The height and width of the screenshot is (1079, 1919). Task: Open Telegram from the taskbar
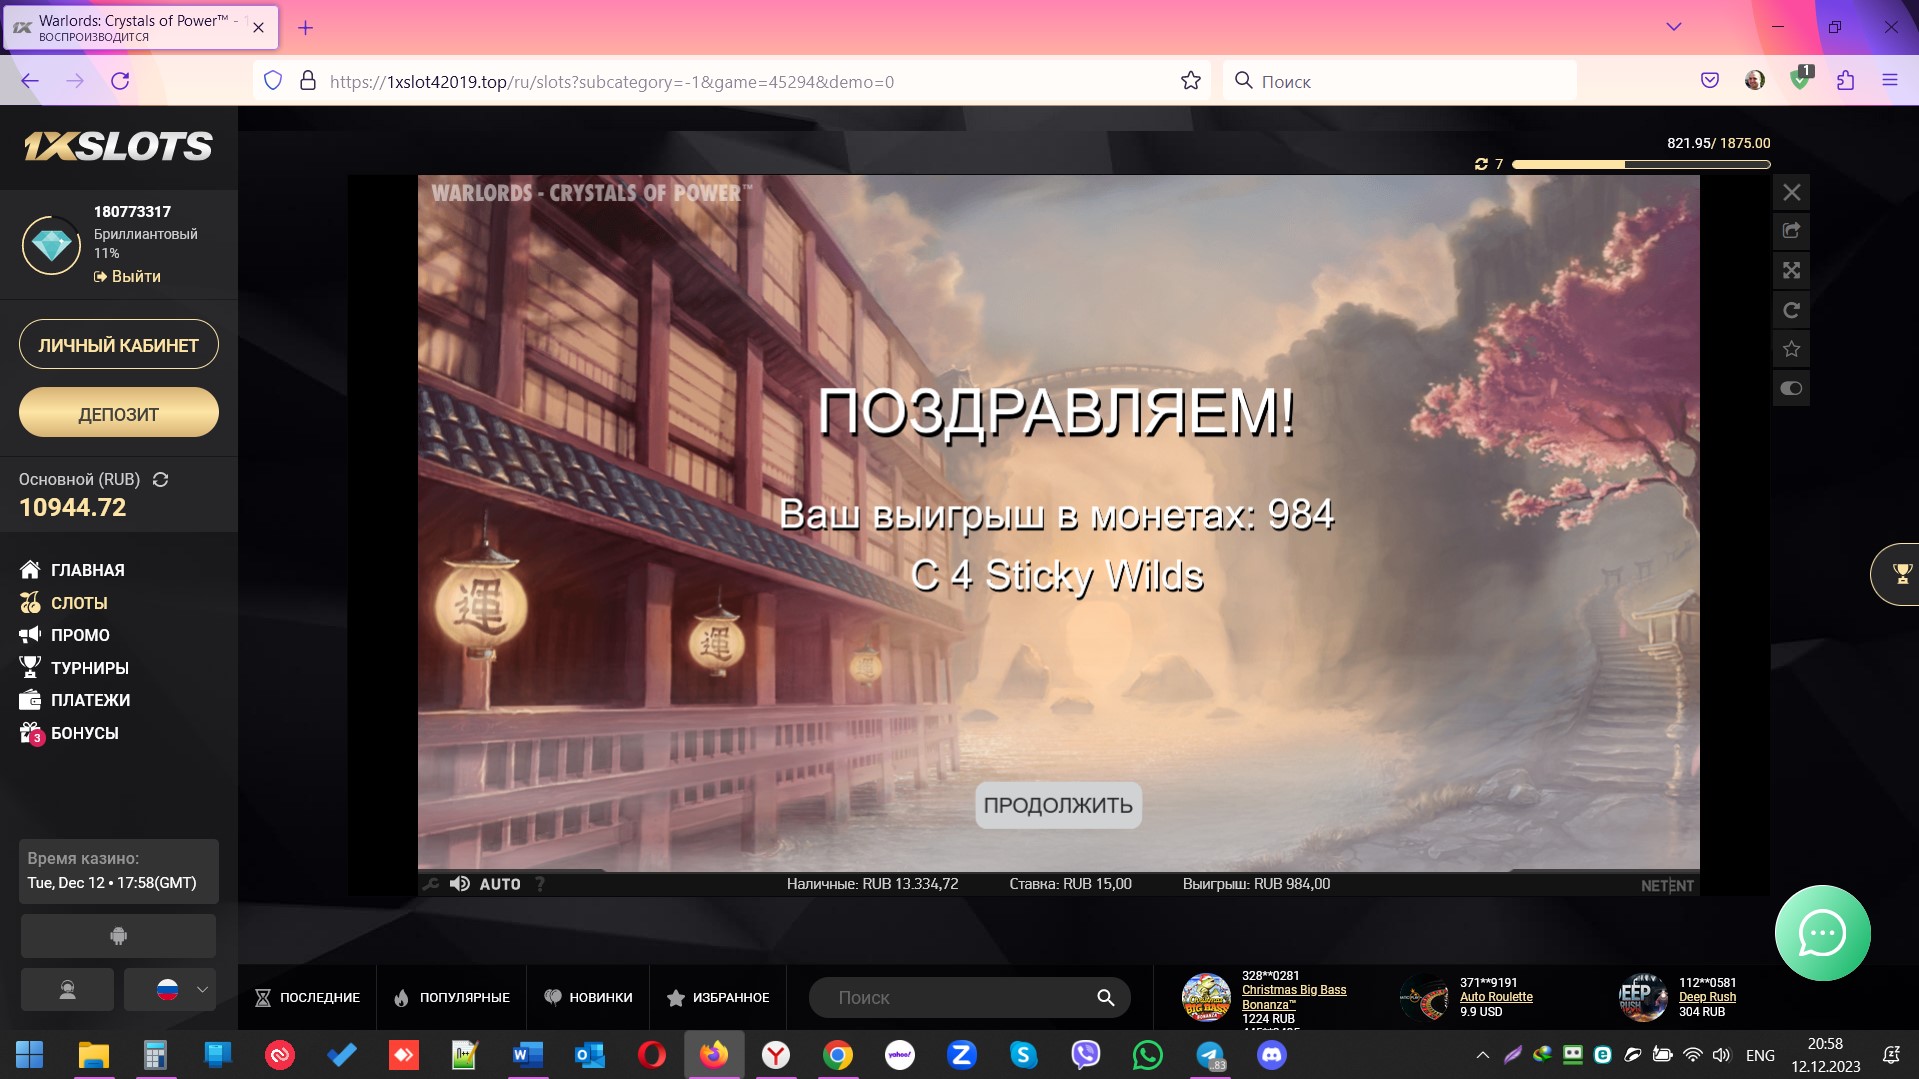[x=1210, y=1055]
